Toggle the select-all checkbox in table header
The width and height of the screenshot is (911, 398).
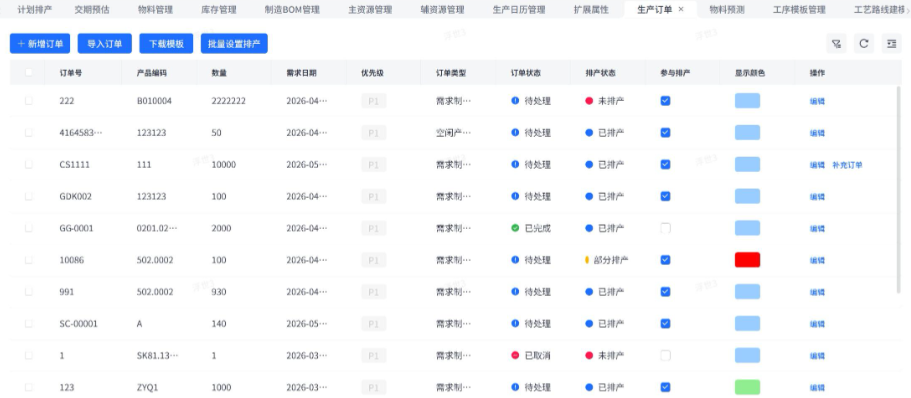(28, 73)
